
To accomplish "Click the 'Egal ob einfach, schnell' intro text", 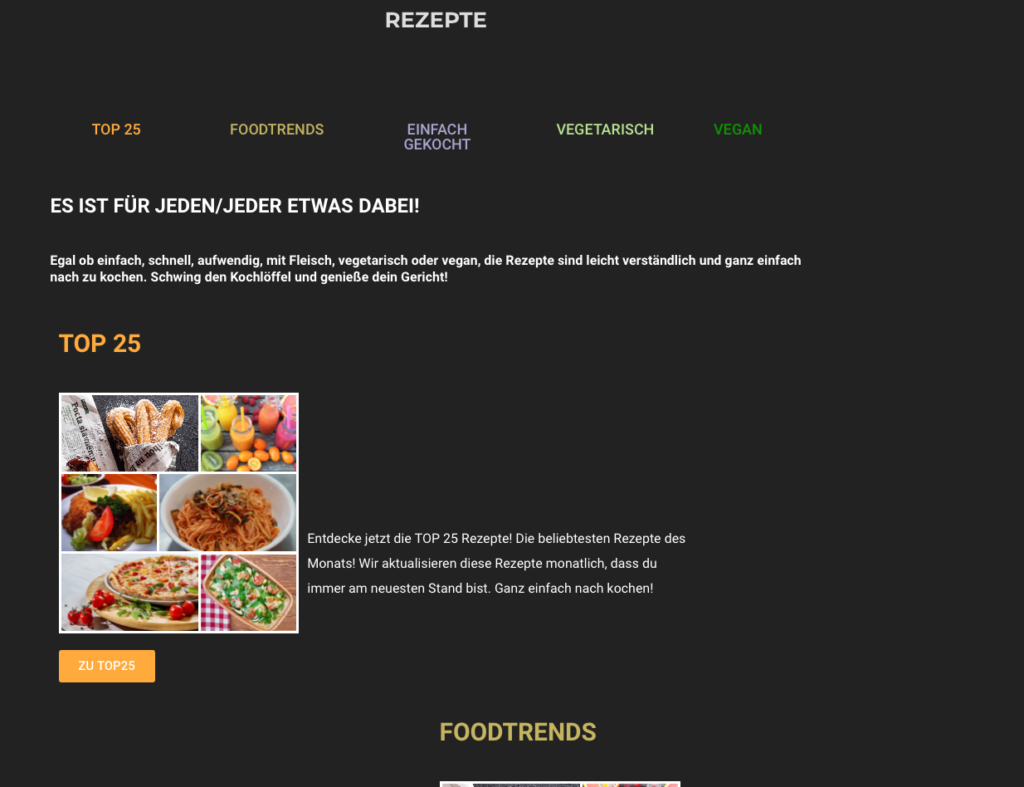I will pyautogui.click(x=425, y=268).
